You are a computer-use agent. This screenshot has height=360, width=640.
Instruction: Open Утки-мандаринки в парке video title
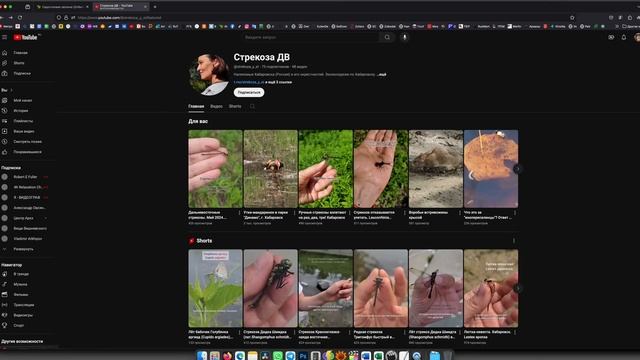(x=266, y=215)
